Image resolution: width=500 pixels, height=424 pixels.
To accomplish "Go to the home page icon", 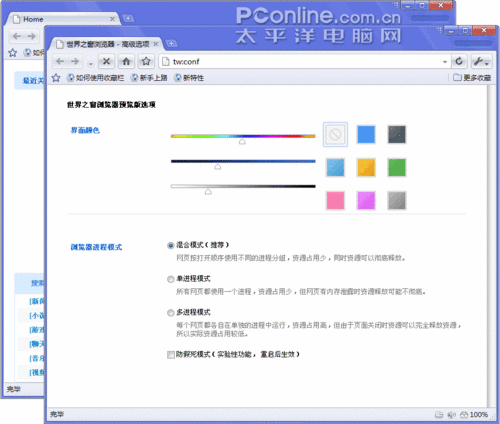I will (x=126, y=61).
